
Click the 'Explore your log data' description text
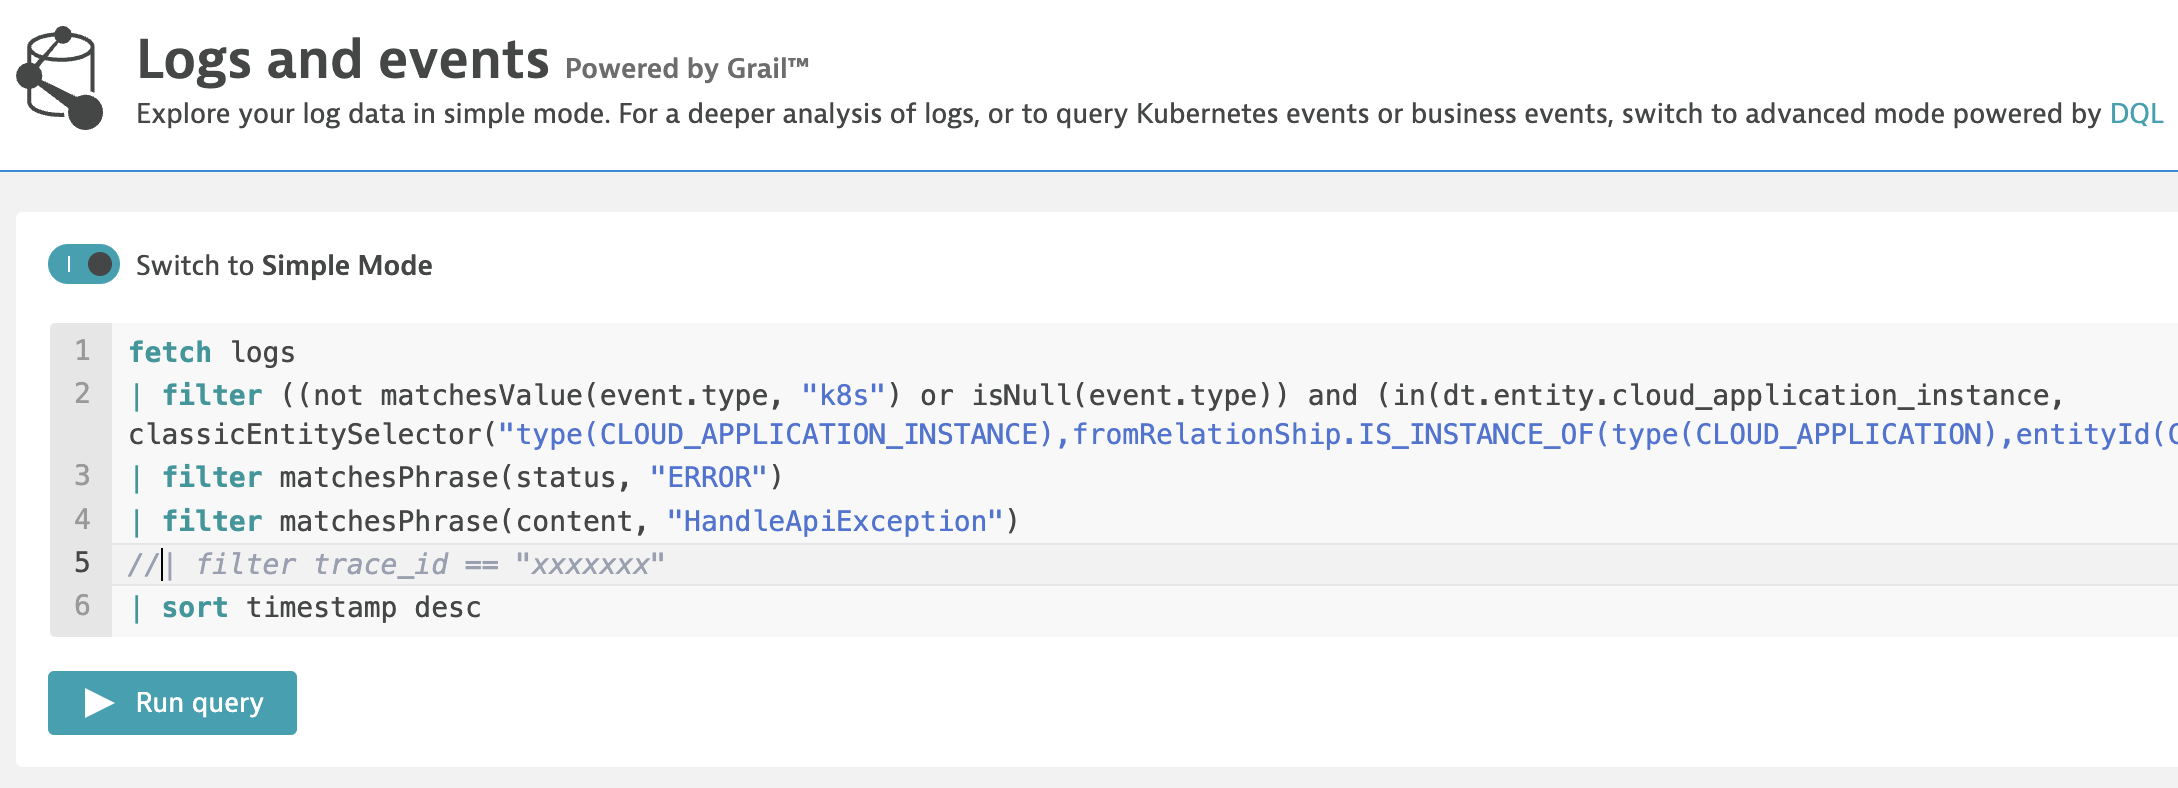coord(1118,113)
